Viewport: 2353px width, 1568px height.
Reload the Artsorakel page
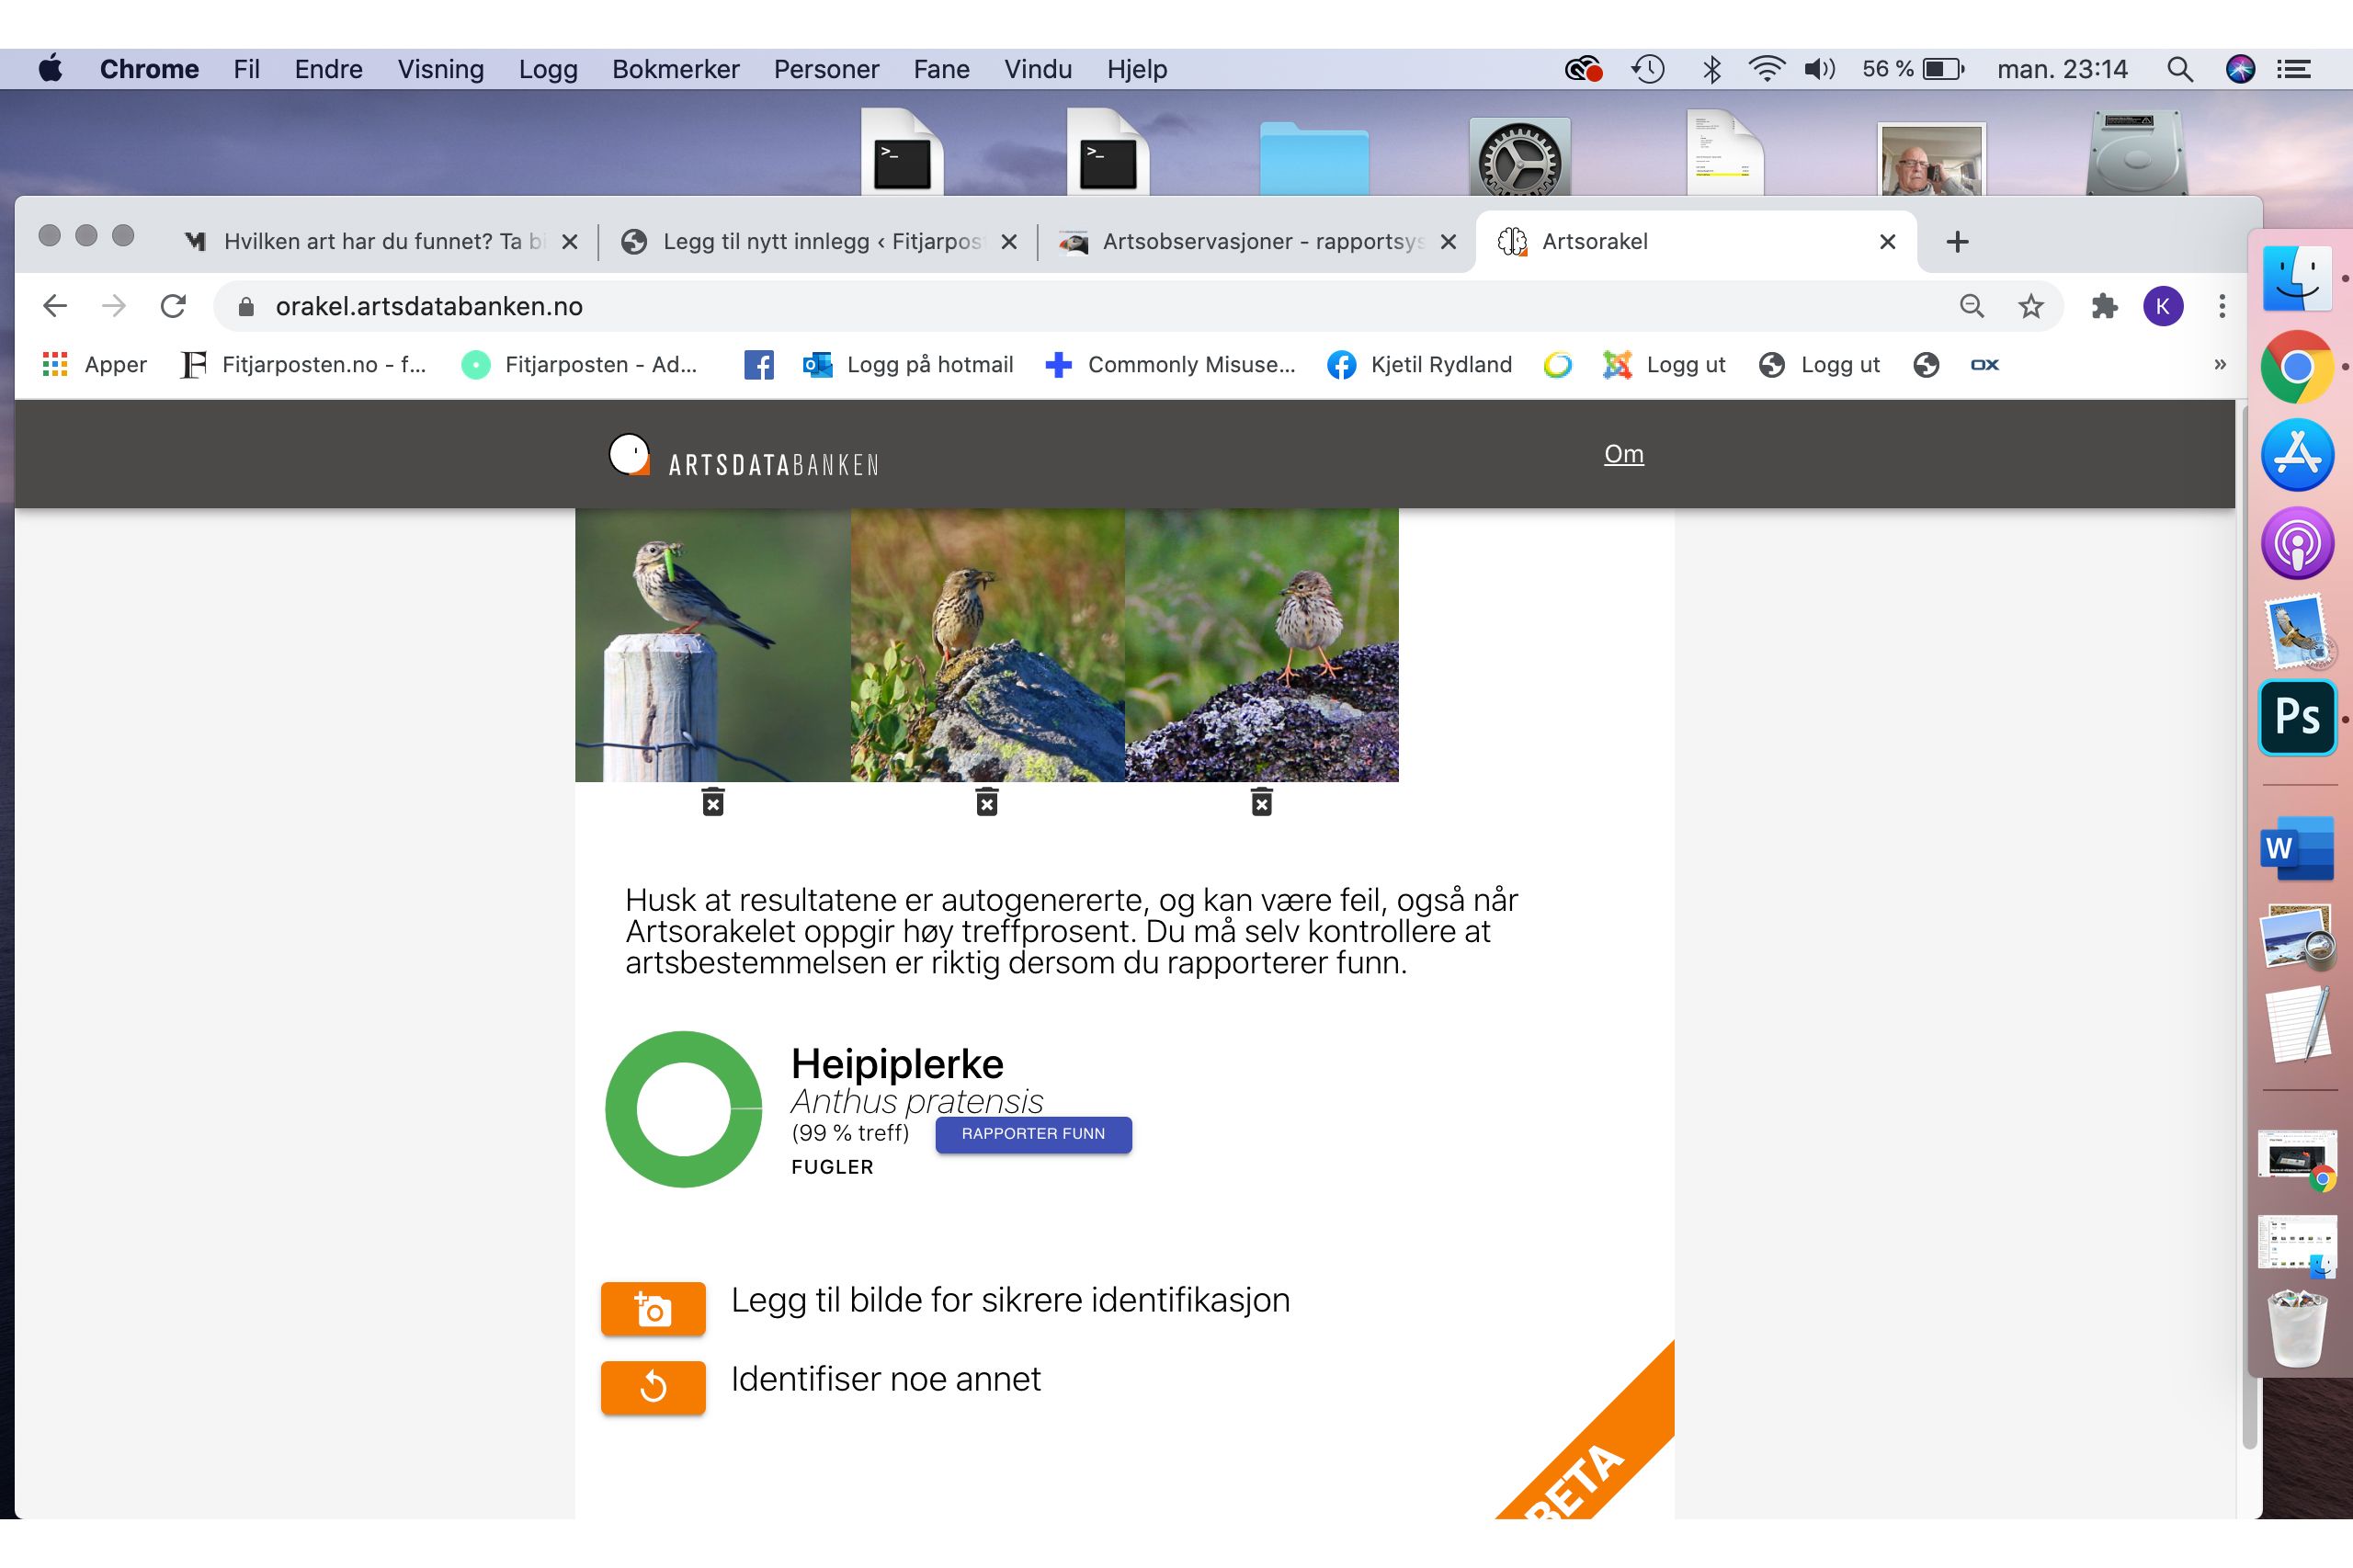coord(173,306)
